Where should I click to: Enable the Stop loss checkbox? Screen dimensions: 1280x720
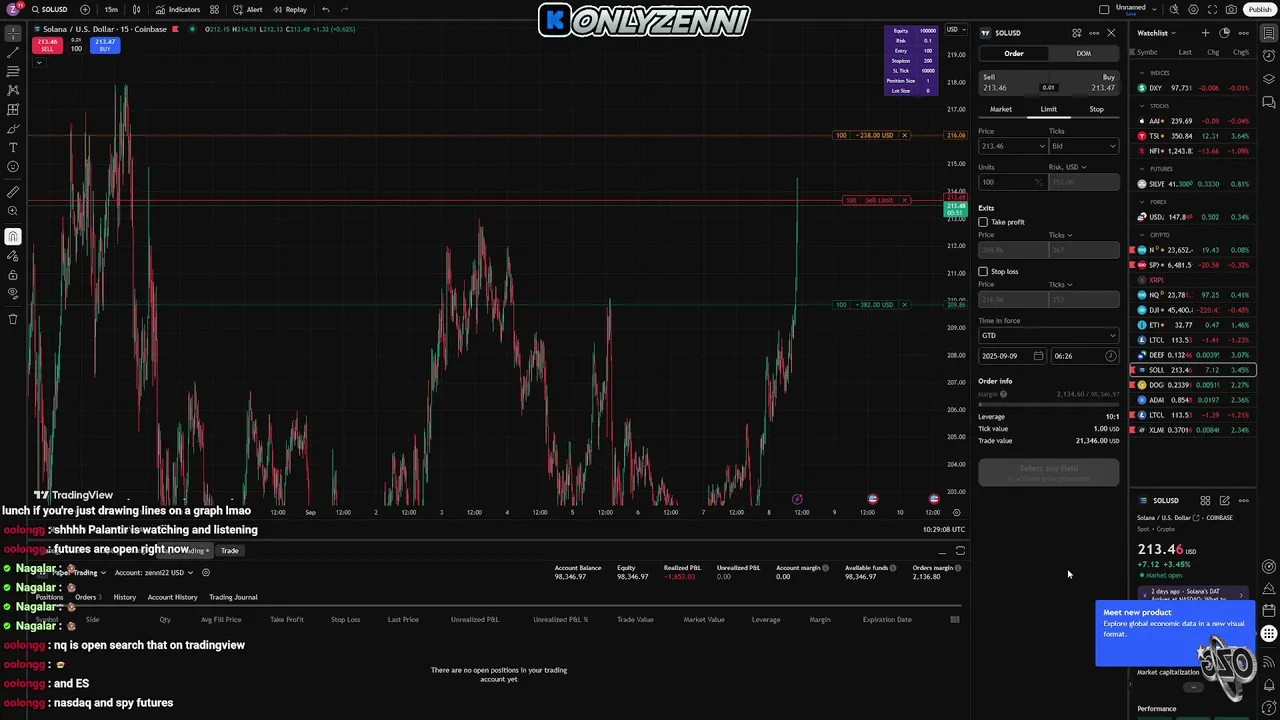[983, 272]
